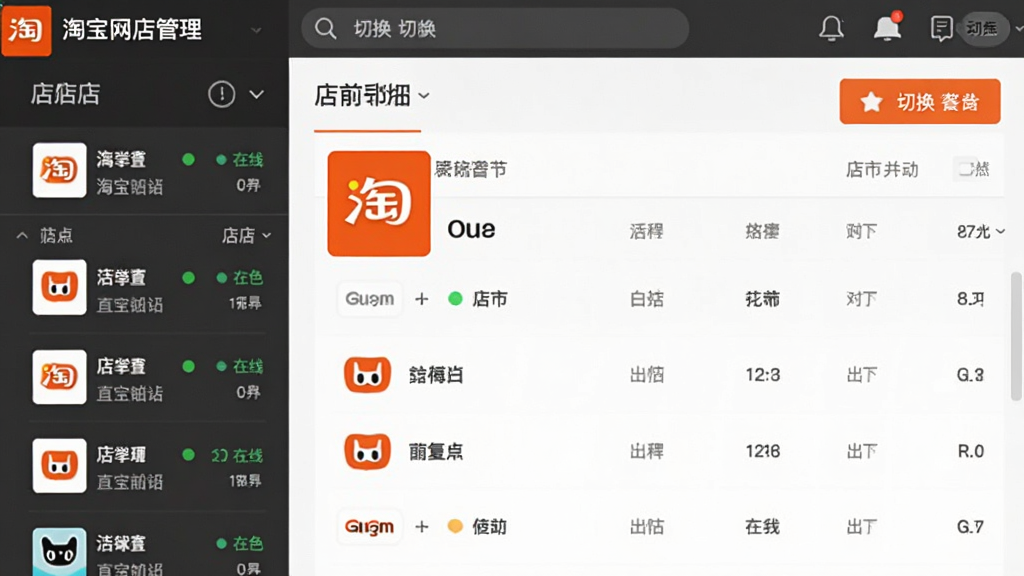The width and height of the screenshot is (1024, 576).
Task: Click the orange 切换 button with the star
Action: (x=920, y=101)
